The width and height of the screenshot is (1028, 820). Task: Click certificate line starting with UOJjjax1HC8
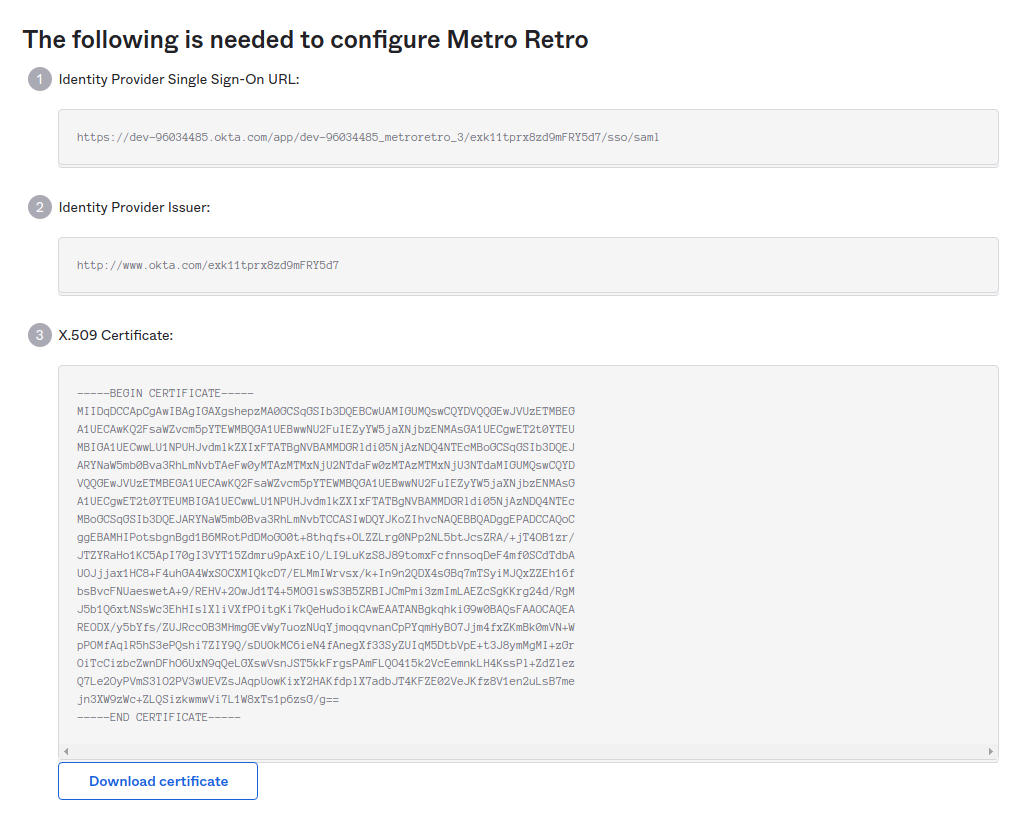(326, 573)
